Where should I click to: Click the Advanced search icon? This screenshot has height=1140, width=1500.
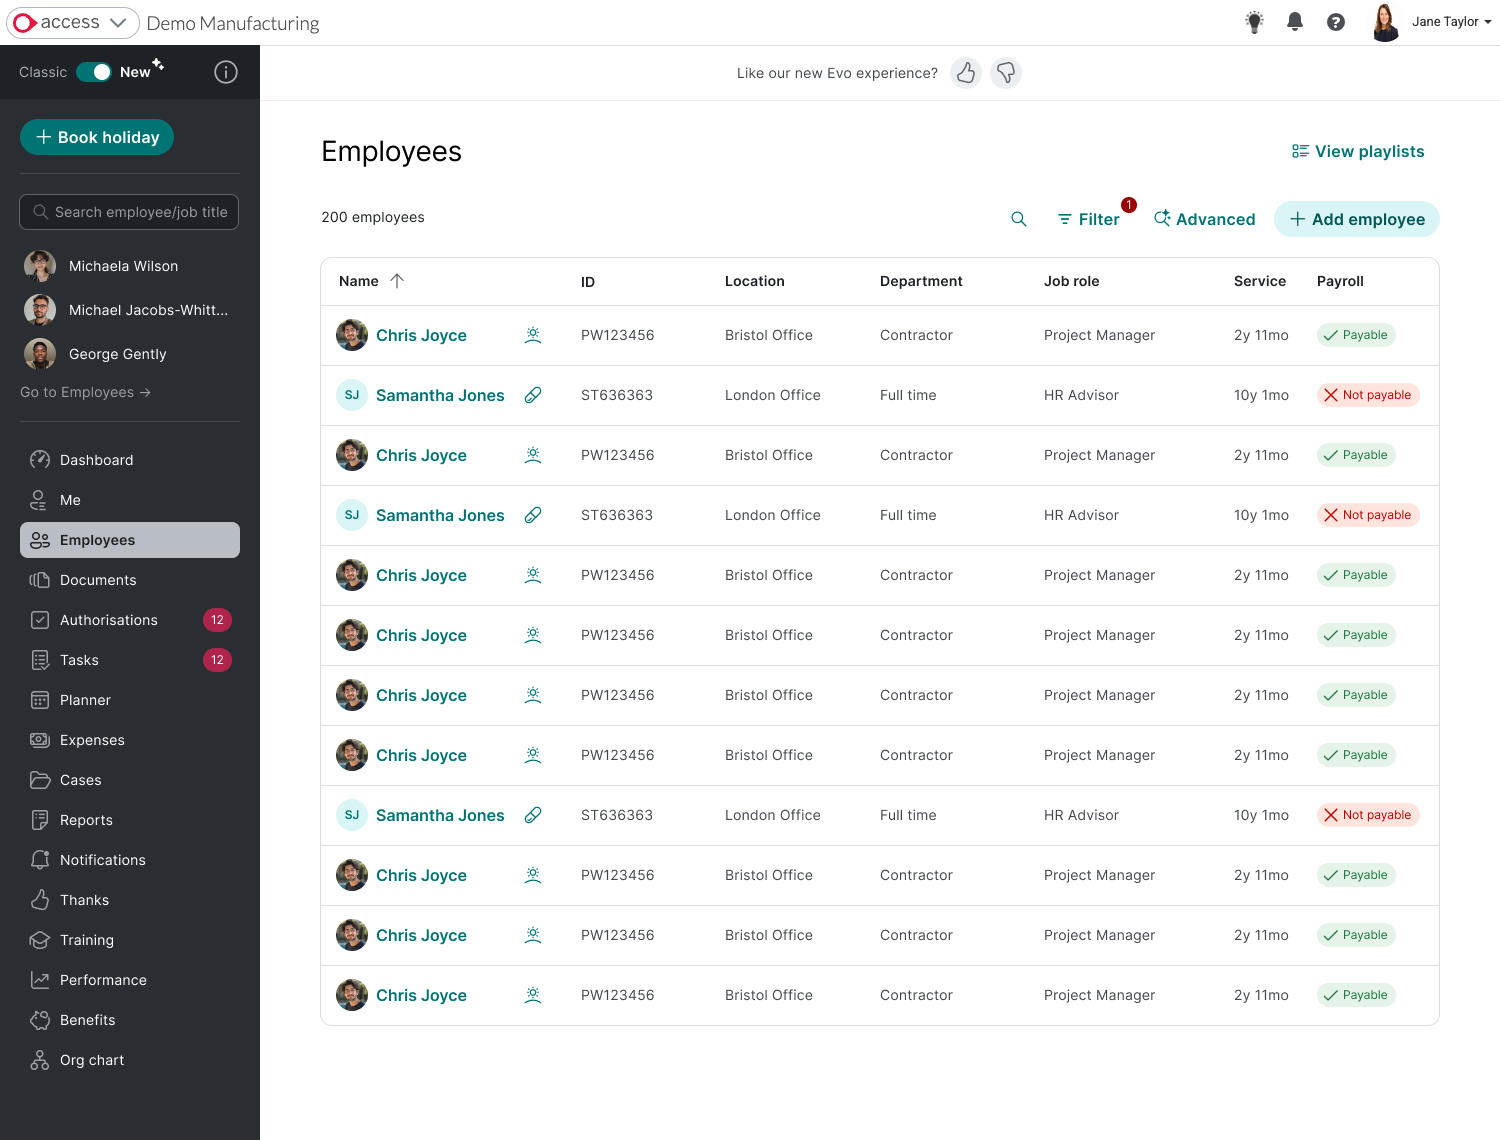coord(1204,219)
